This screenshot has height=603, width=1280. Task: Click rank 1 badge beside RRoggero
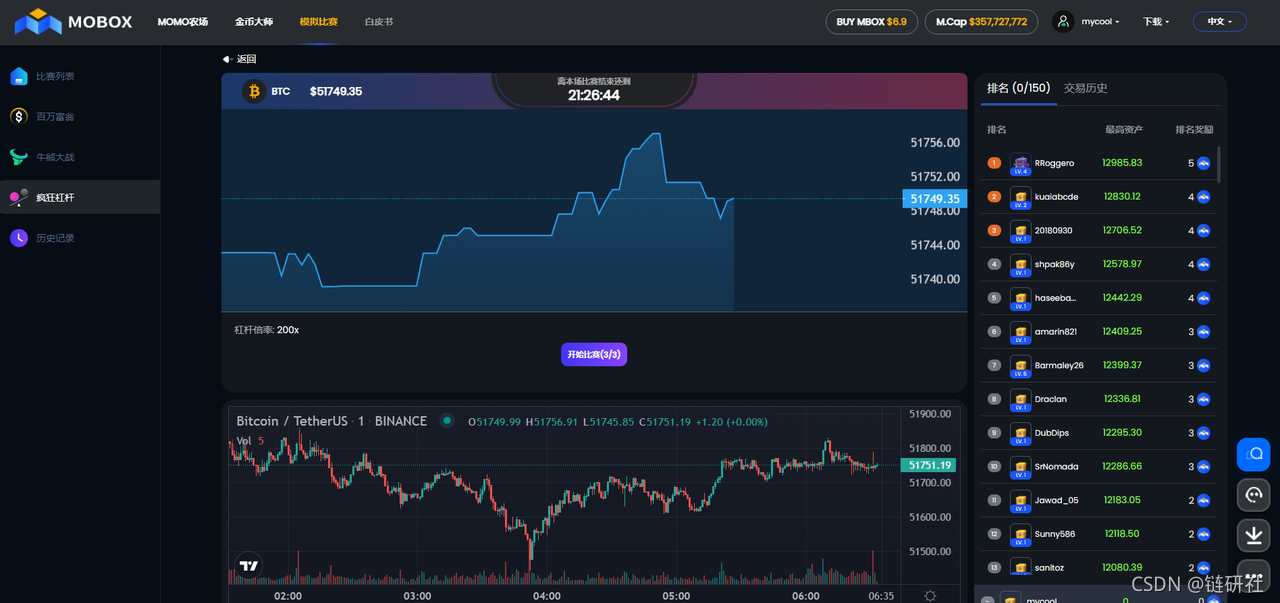pos(994,163)
